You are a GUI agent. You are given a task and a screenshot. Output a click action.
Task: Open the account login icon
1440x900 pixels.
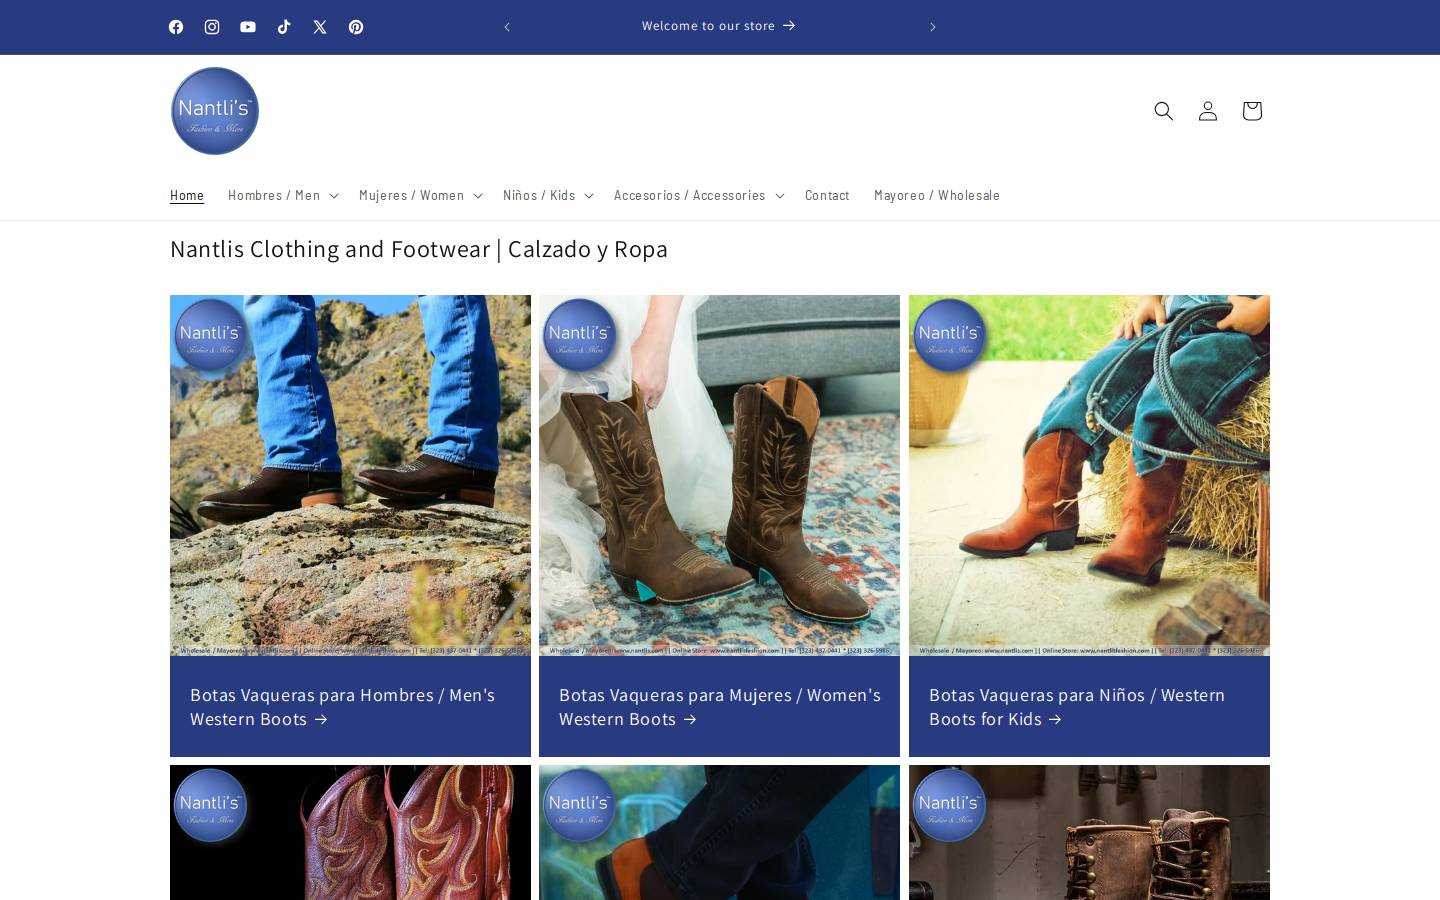point(1207,111)
